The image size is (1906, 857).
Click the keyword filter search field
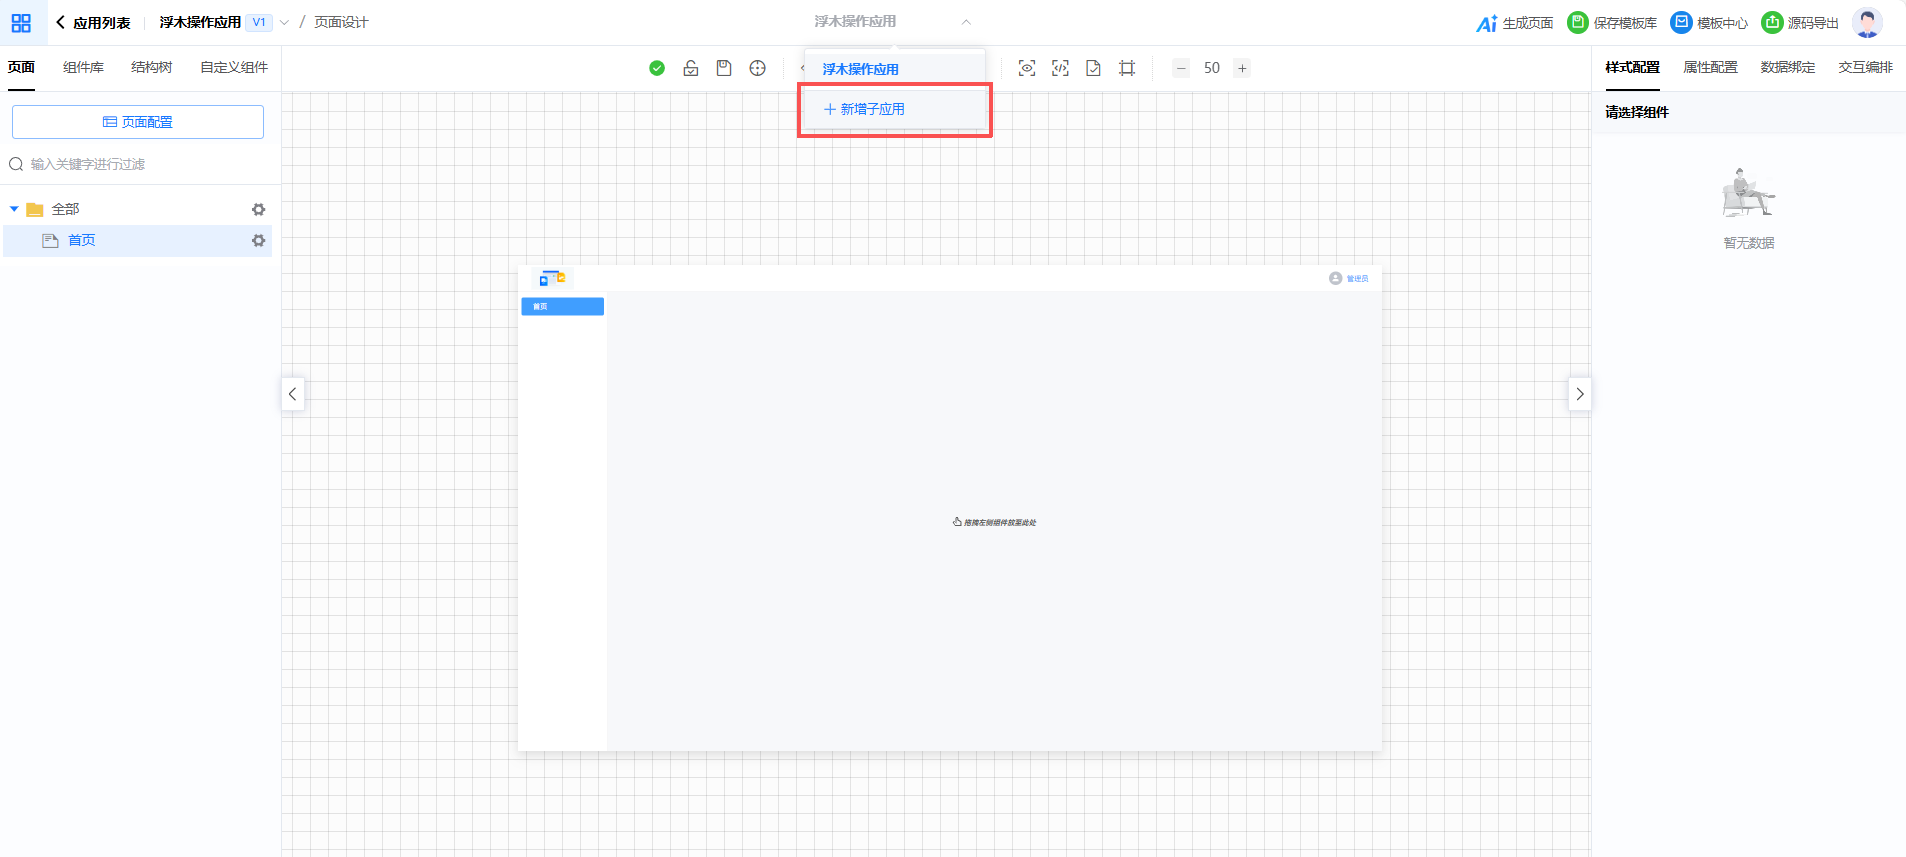click(x=140, y=164)
